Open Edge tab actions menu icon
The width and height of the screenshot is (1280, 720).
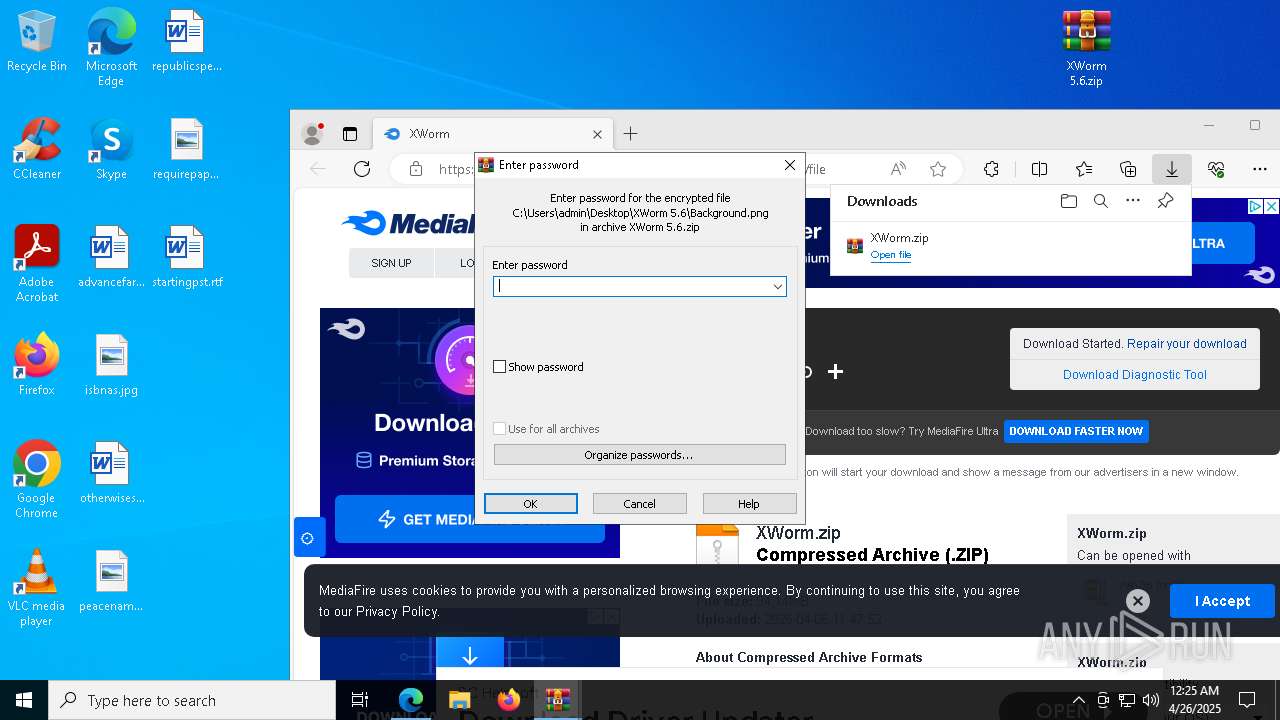pyautogui.click(x=350, y=133)
